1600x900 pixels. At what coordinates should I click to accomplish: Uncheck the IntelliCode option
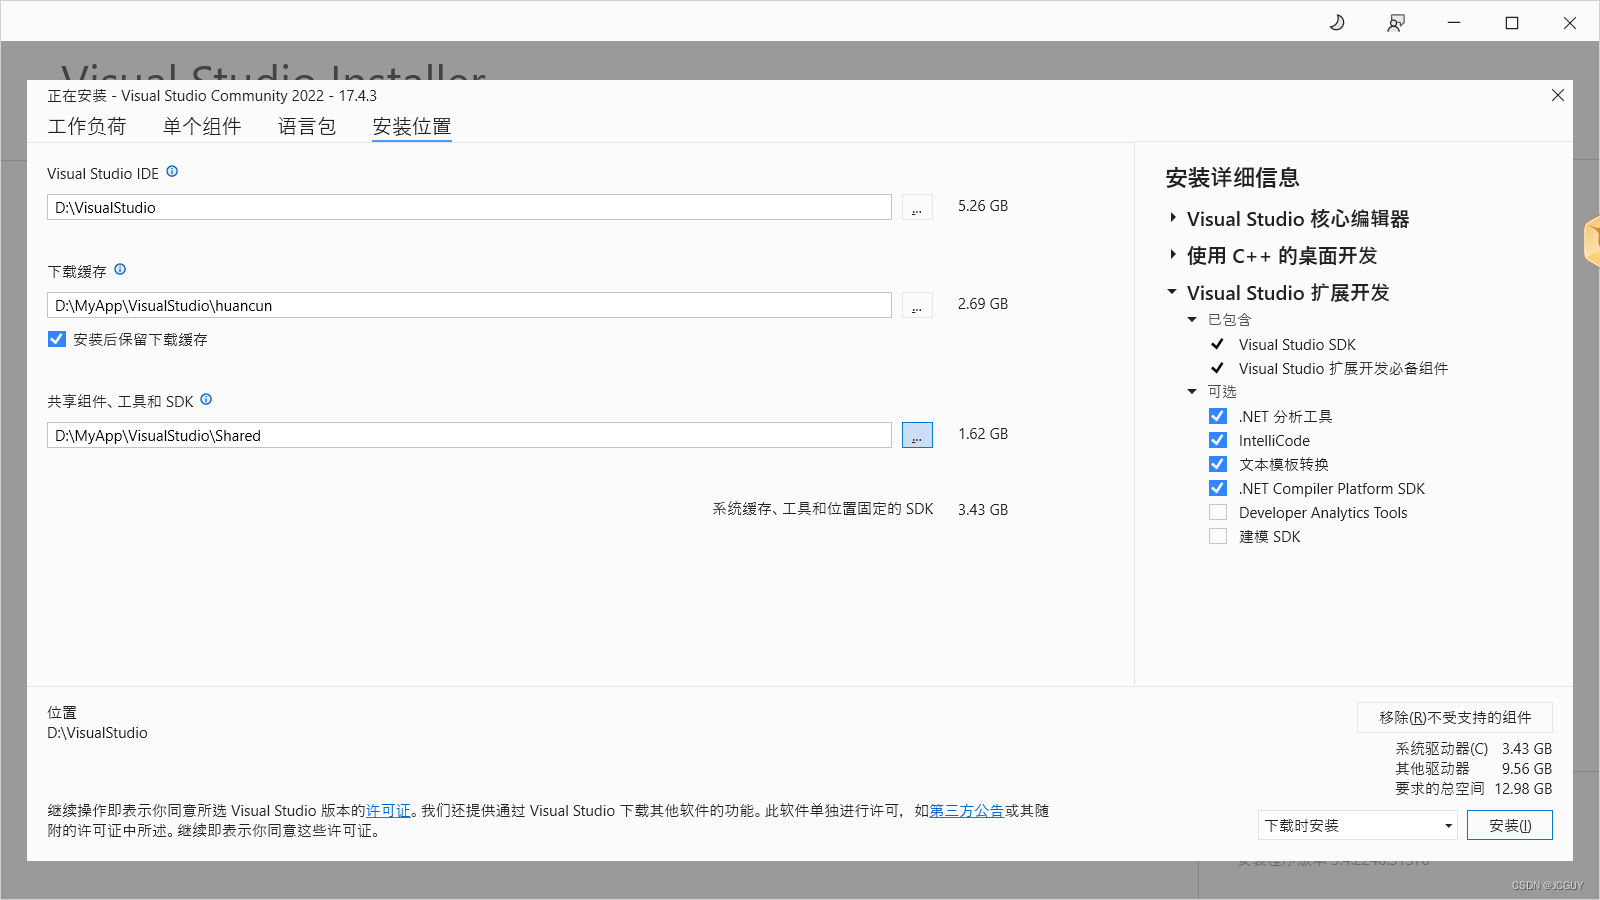click(x=1218, y=440)
